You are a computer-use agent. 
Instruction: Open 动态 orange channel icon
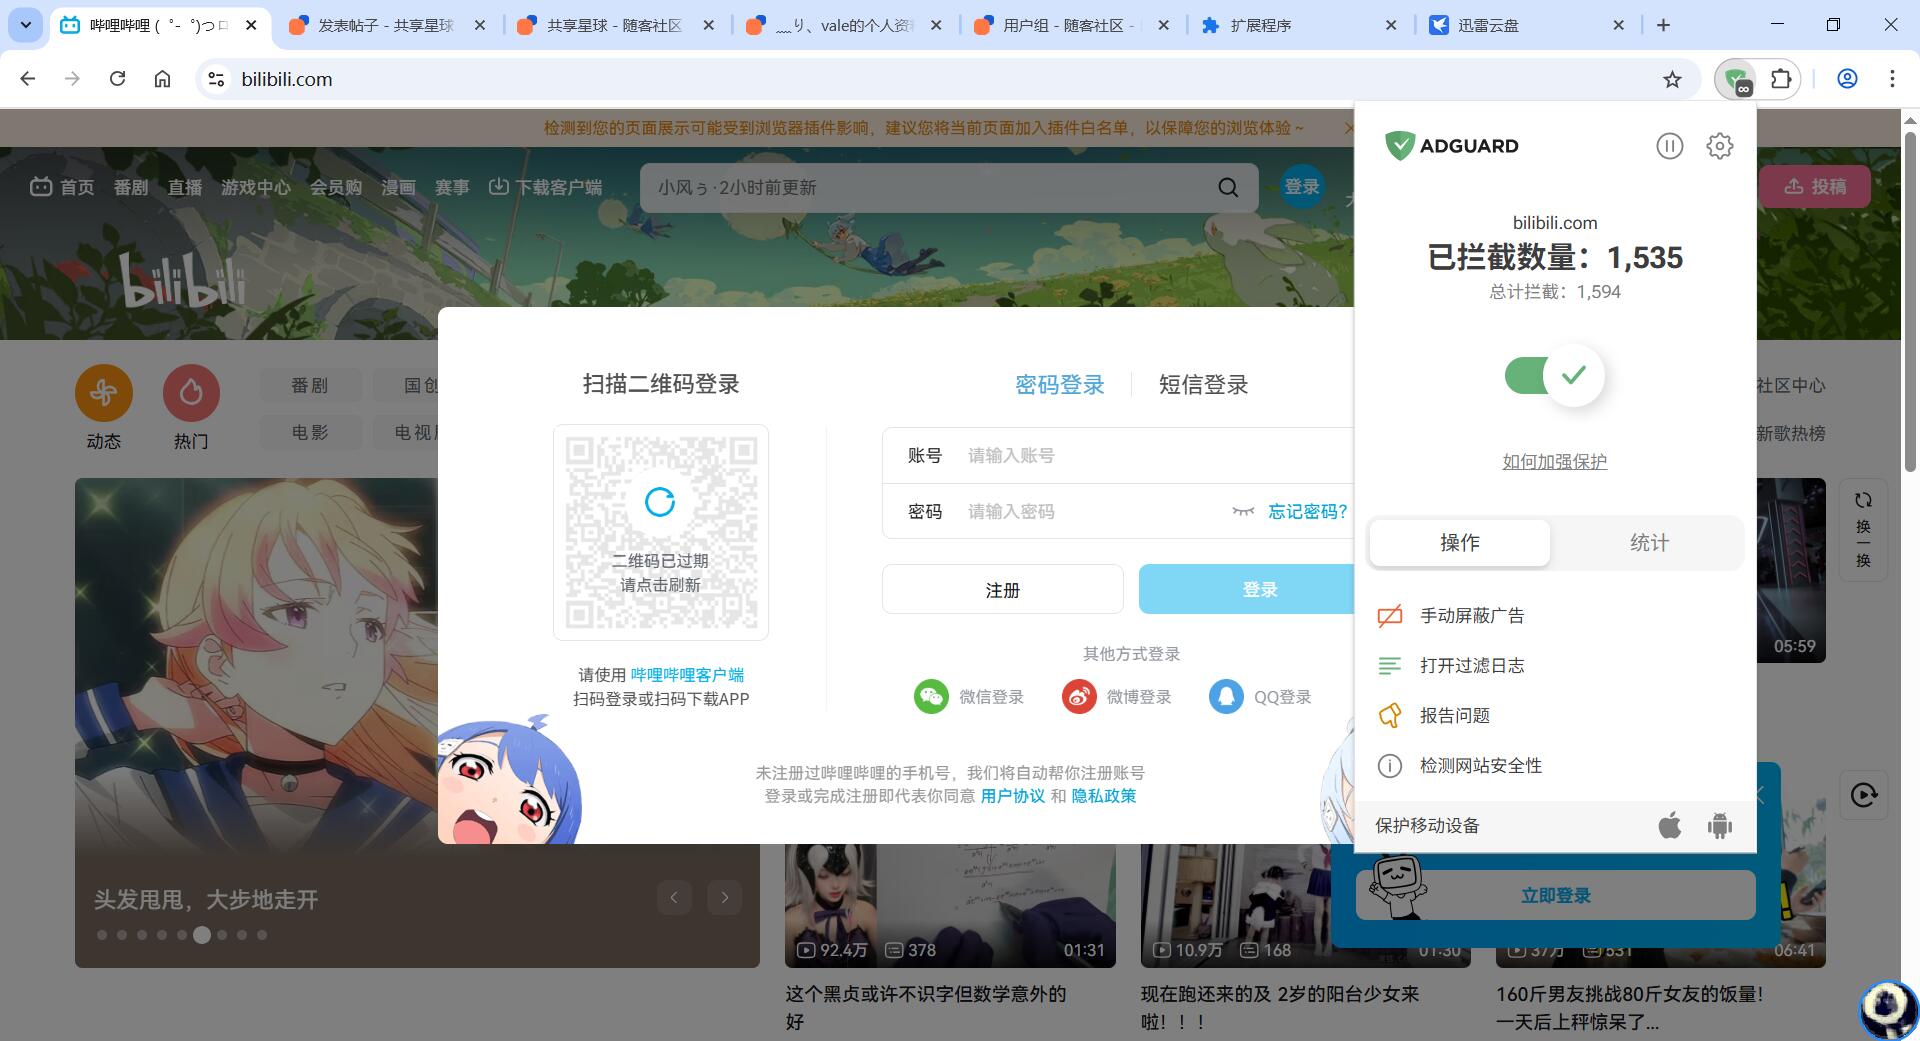pyautogui.click(x=104, y=393)
